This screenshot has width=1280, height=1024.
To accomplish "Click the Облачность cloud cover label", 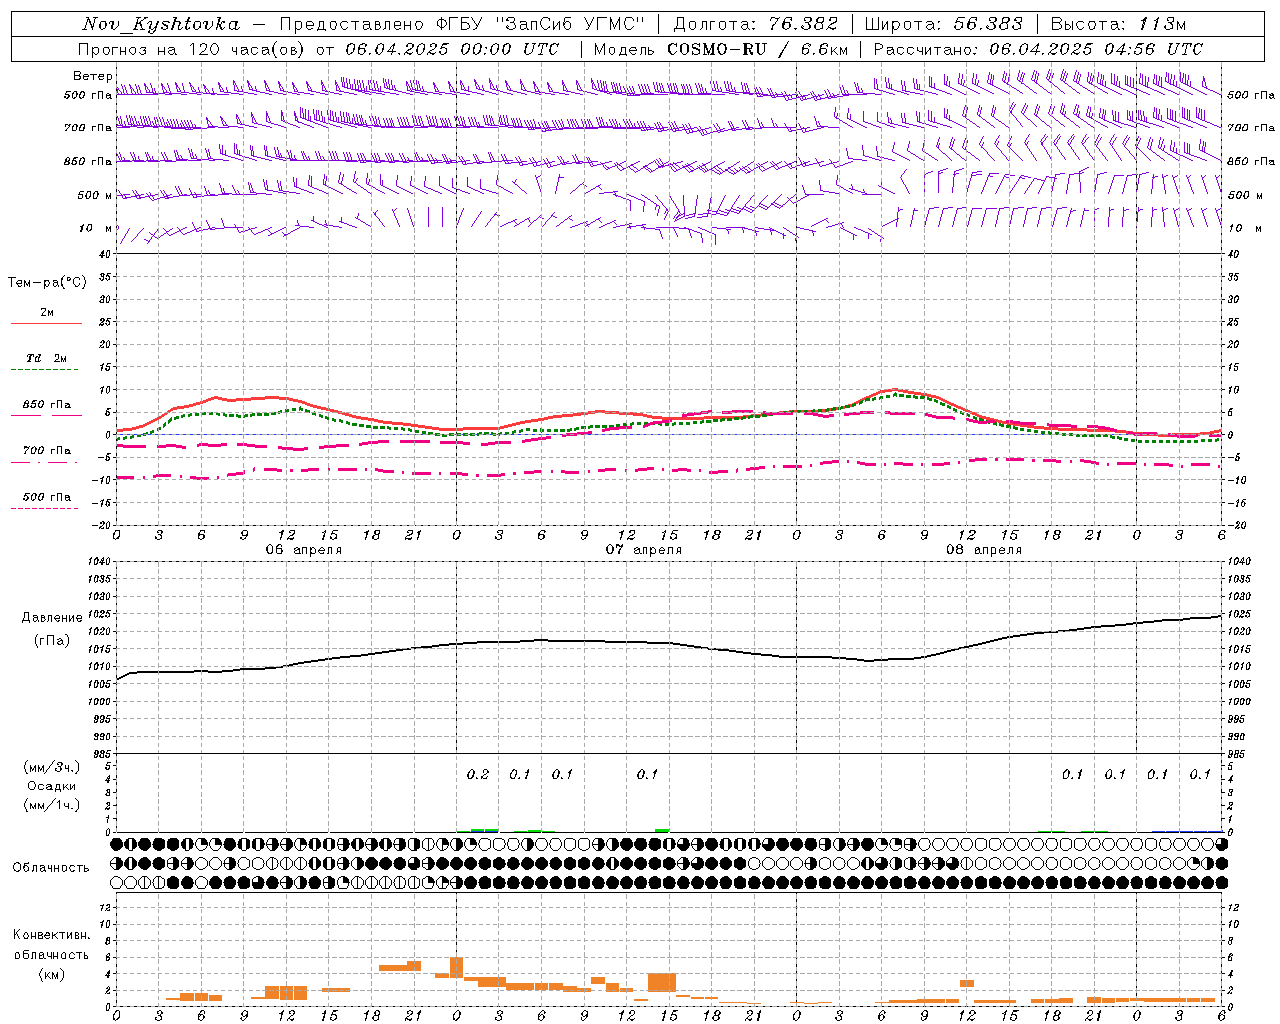I will coord(51,868).
